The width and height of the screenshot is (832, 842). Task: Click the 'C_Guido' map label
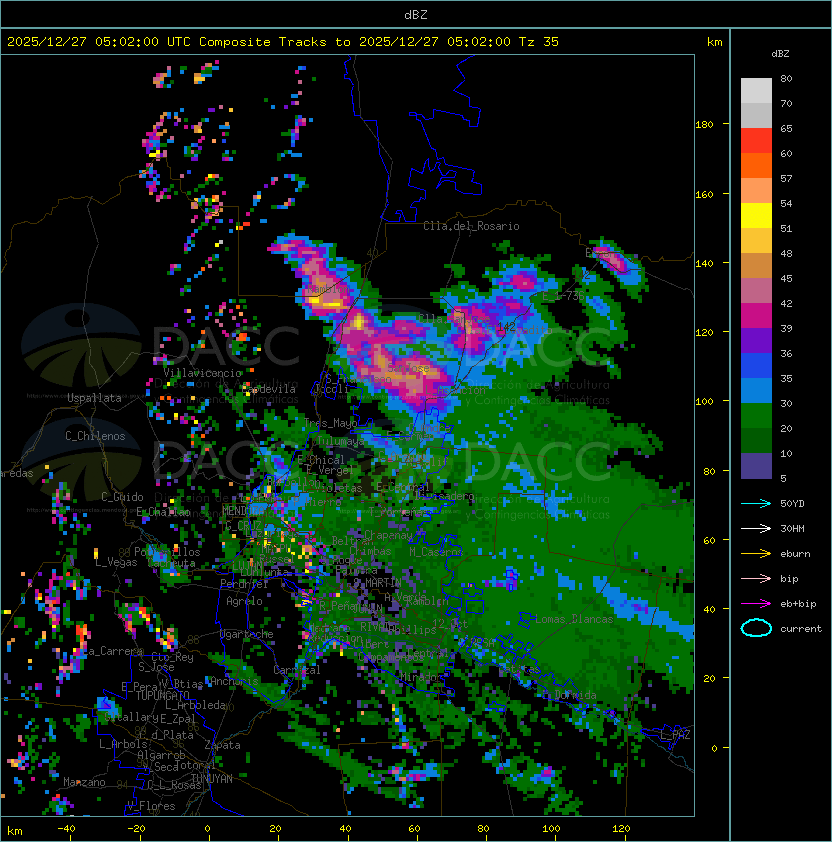[122, 497]
